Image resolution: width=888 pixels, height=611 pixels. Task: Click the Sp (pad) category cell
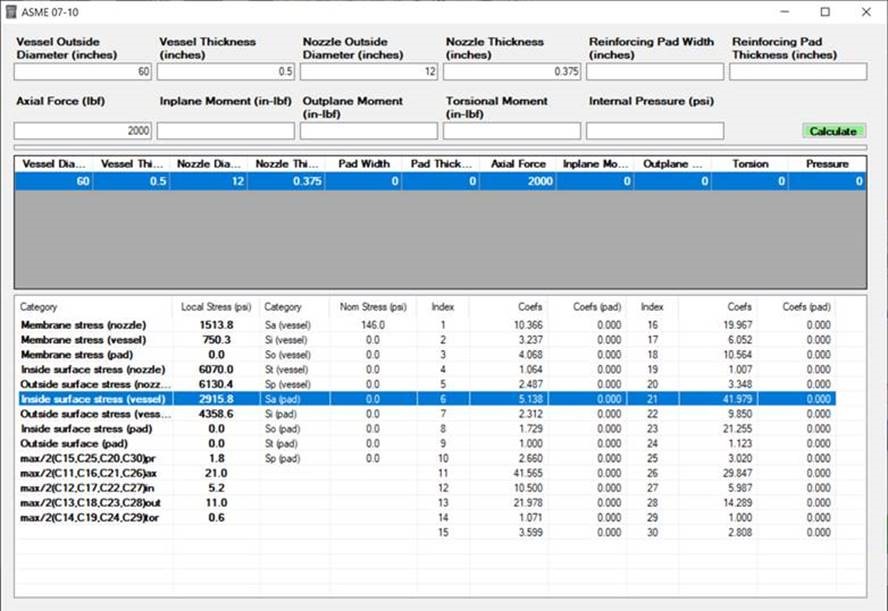pos(283,458)
